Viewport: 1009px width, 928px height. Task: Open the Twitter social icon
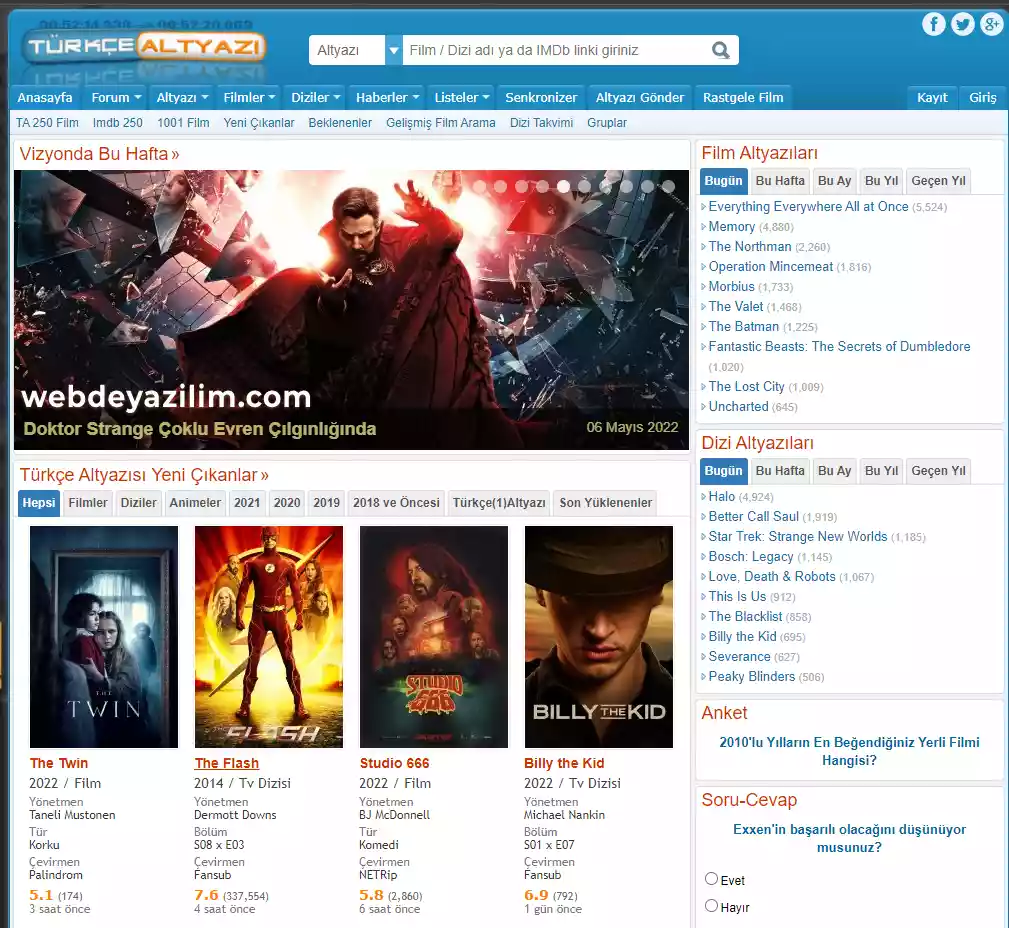click(963, 24)
